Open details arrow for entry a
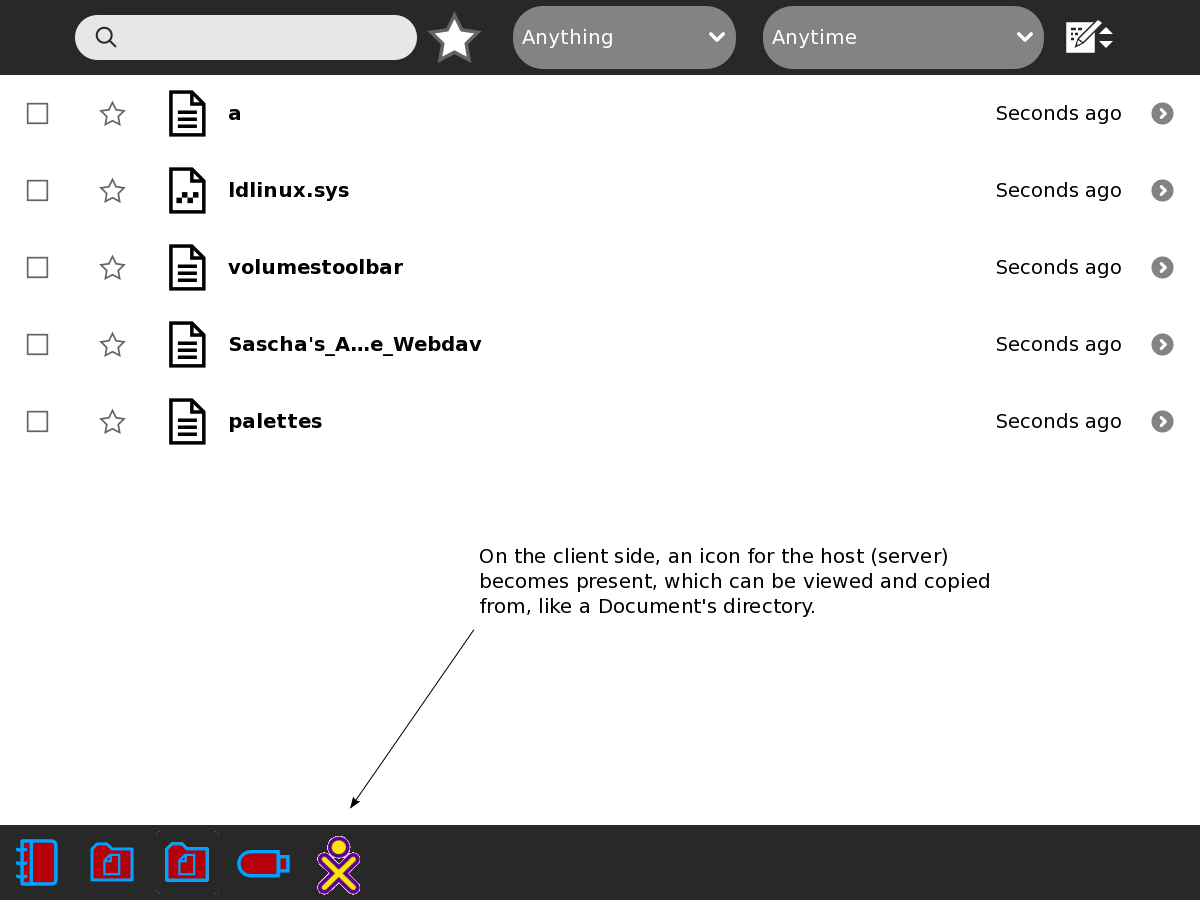The height and width of the screenshot is (900, 1200). 1162,113
